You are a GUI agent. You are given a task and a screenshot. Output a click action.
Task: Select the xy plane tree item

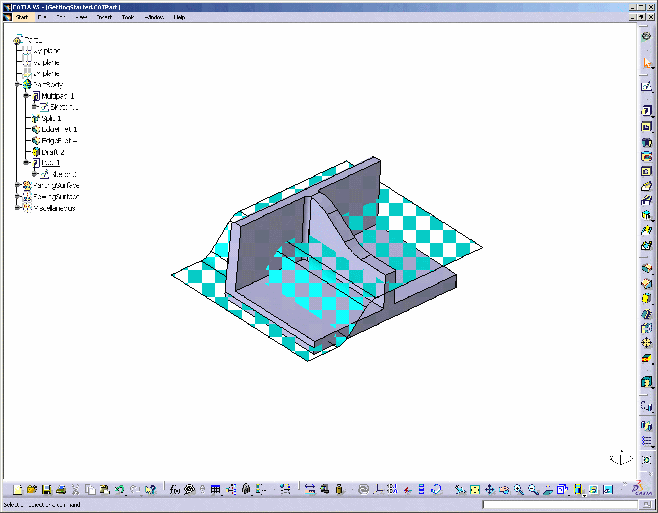(x=47, y=51)
